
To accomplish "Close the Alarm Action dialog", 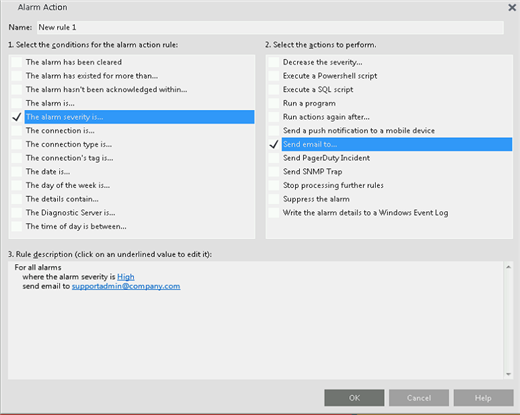I will [512, 8].
